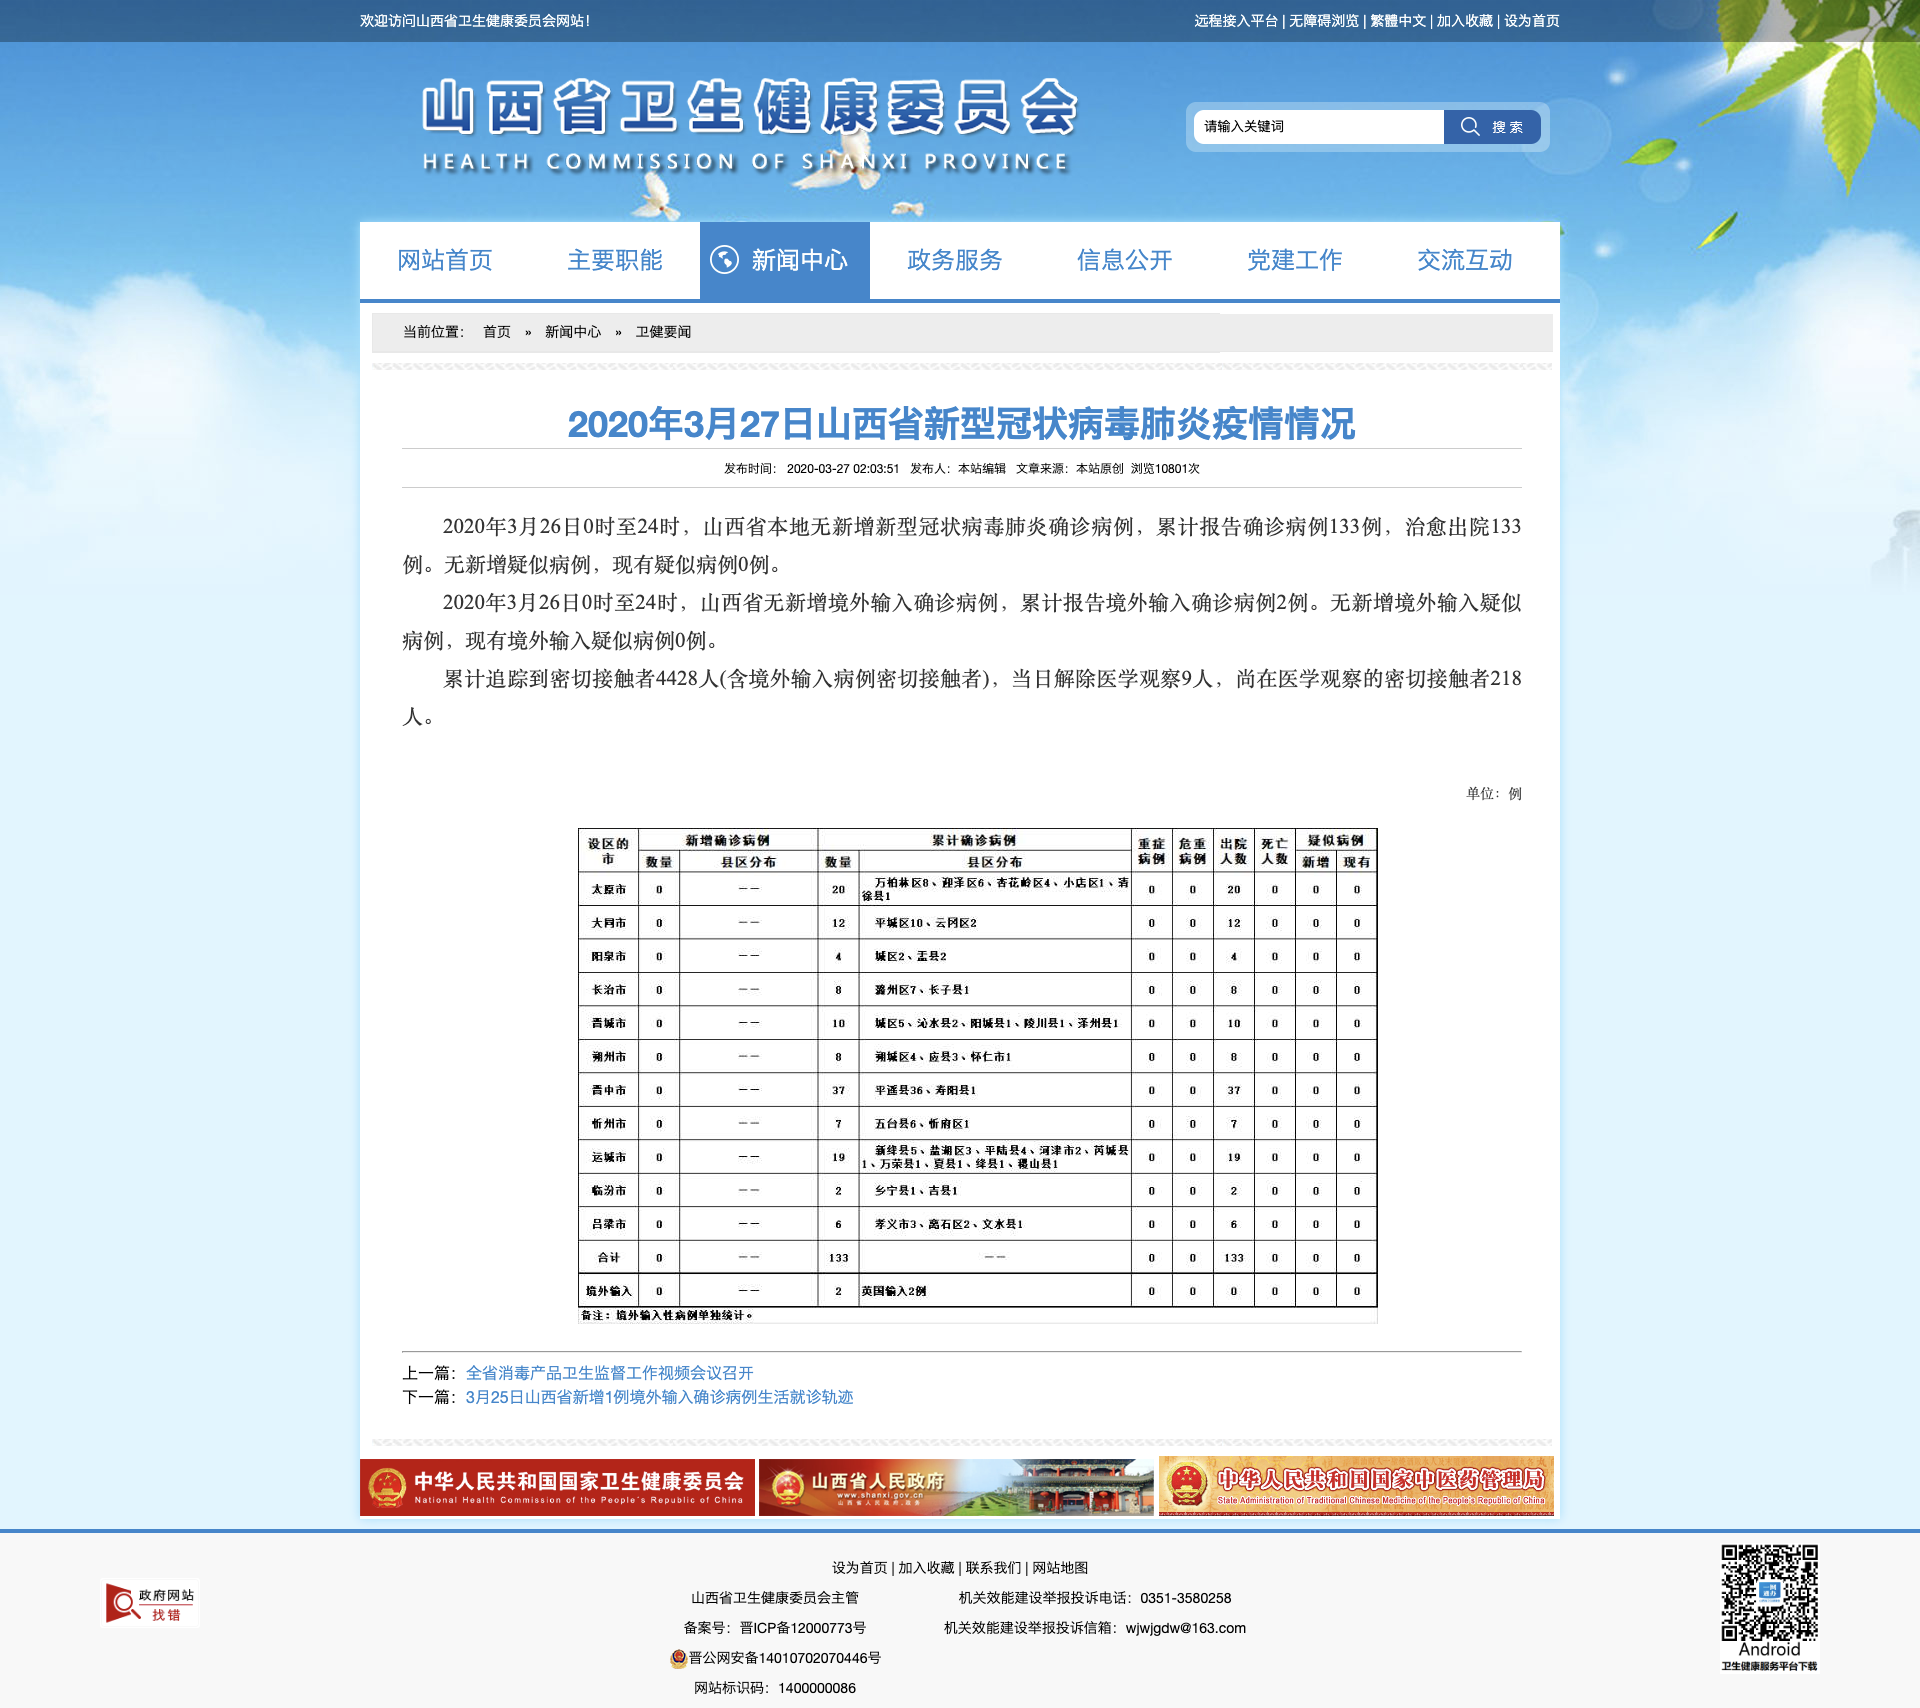Click footer 网站地图 link
Screen dimensions: 1920x1708
pos(1060,1568)
